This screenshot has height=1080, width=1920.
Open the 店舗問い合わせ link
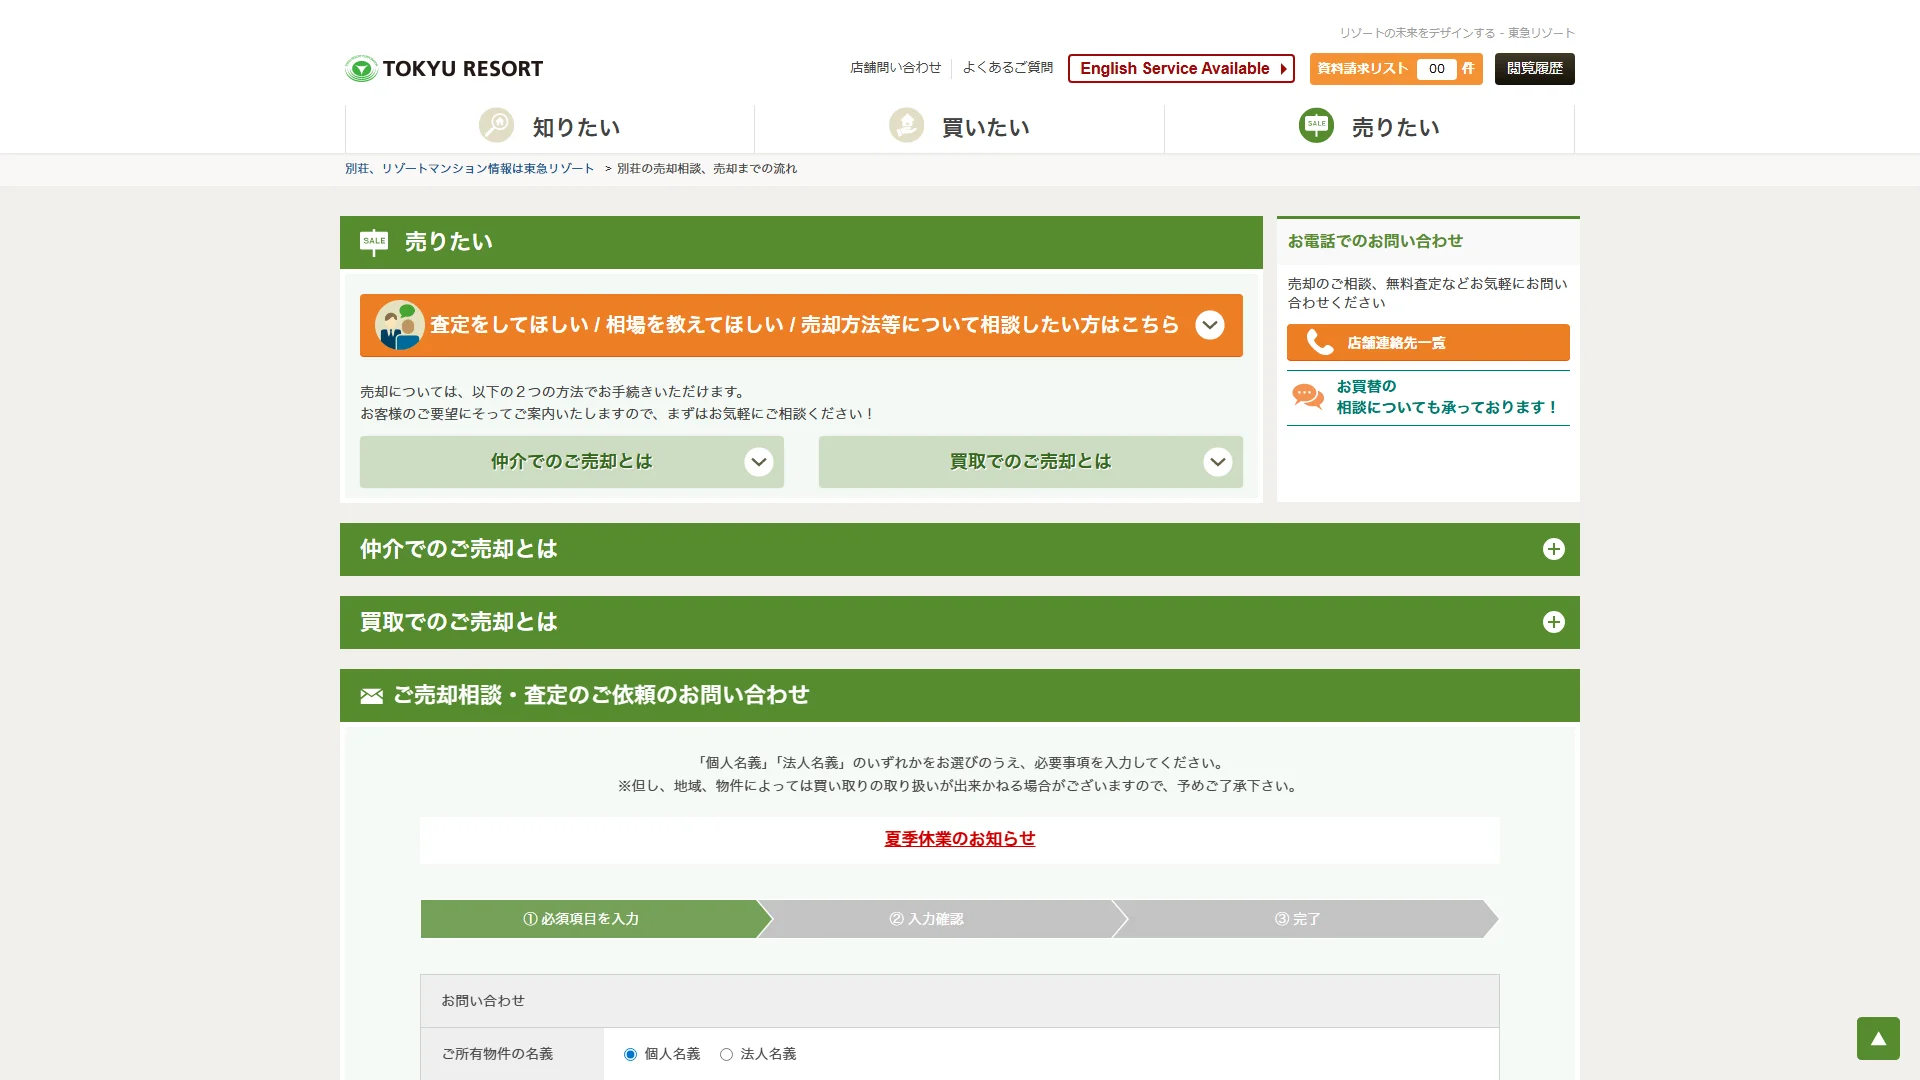[896, 68]
